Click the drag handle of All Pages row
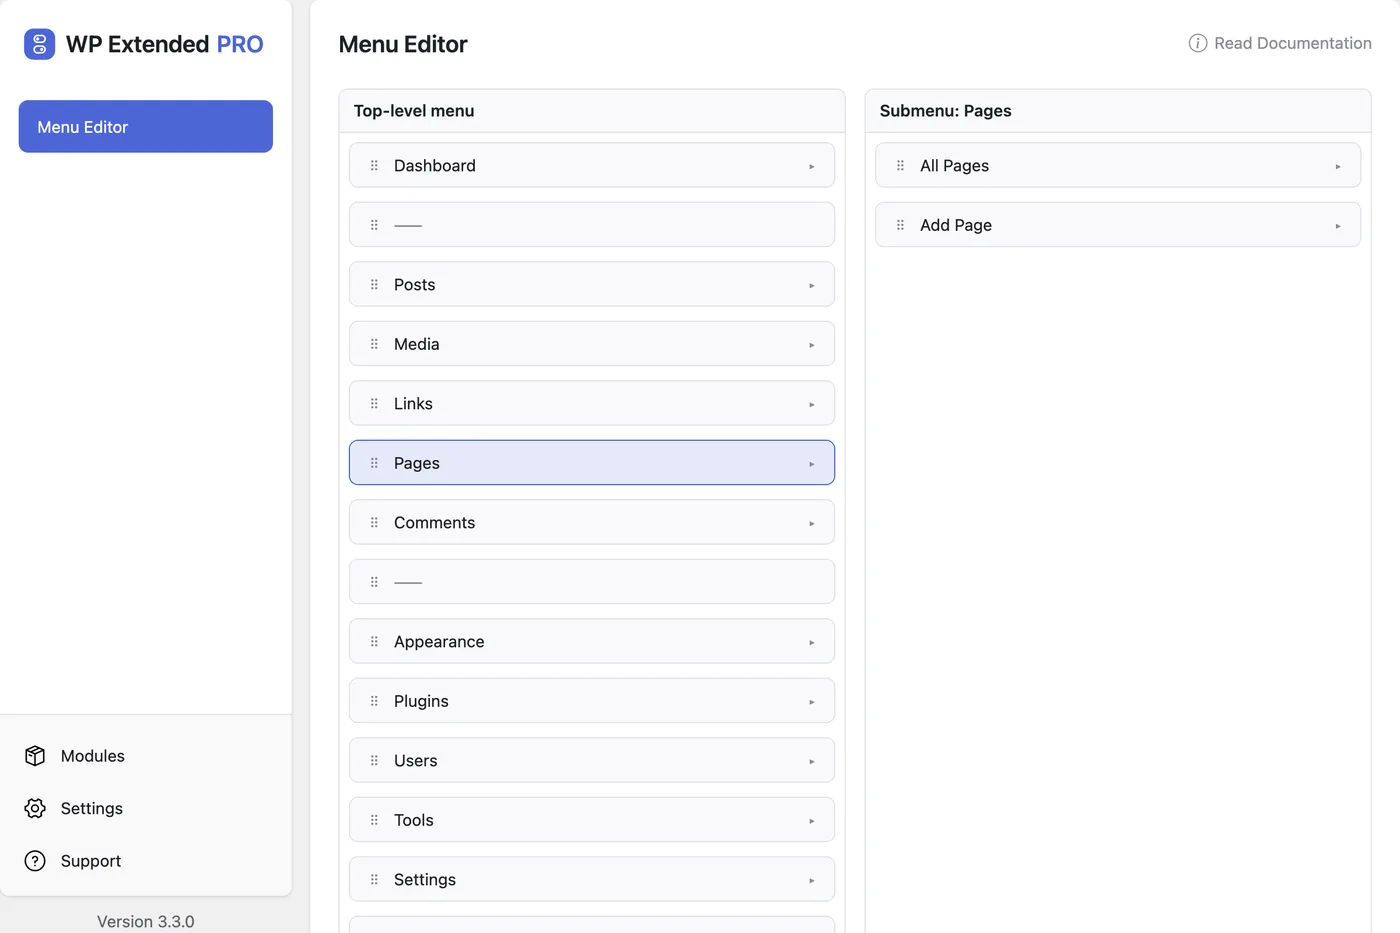The image size is (1400, 933). coord(900,166)
